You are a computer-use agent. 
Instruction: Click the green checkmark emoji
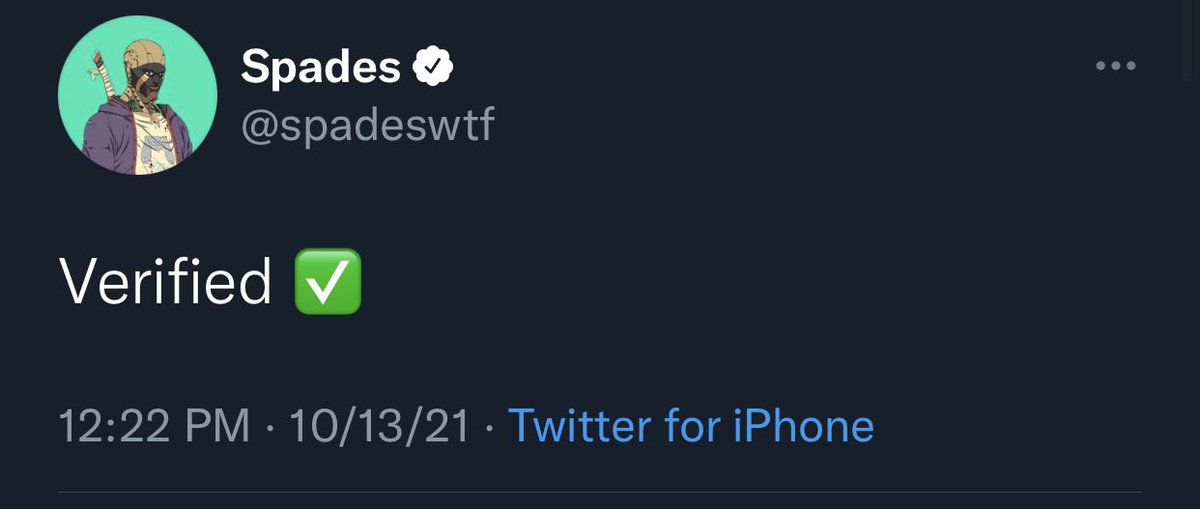328,282
